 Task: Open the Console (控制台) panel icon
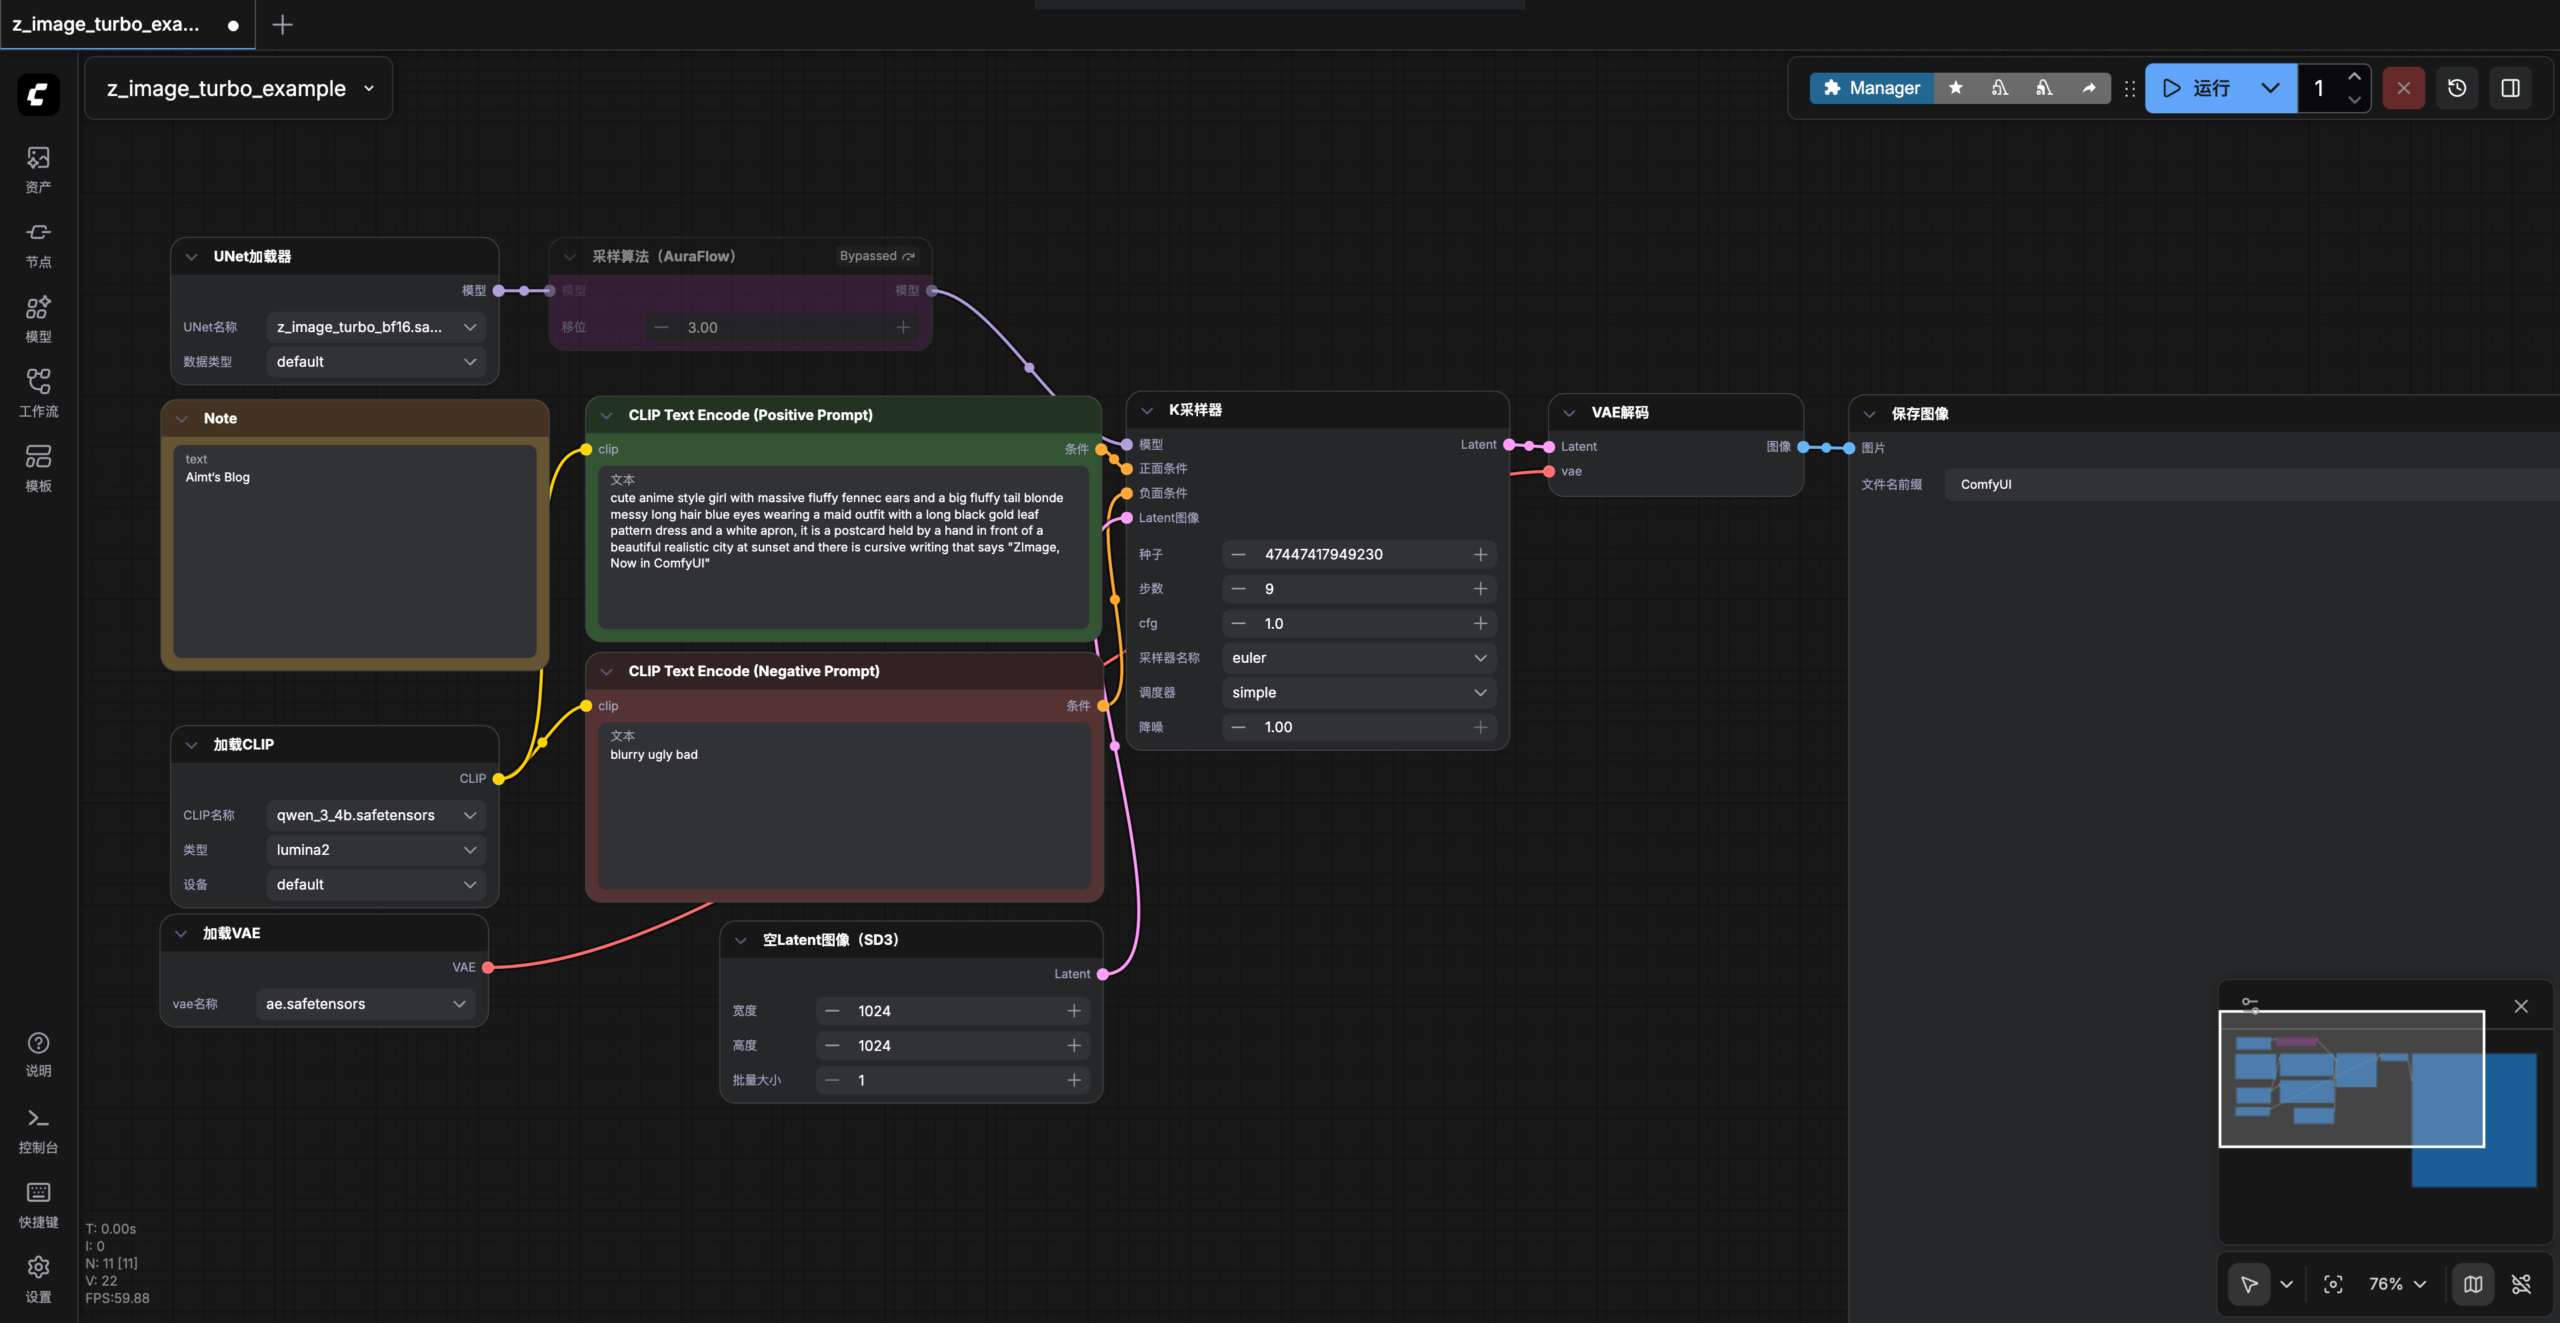[x=38, y=1130]
